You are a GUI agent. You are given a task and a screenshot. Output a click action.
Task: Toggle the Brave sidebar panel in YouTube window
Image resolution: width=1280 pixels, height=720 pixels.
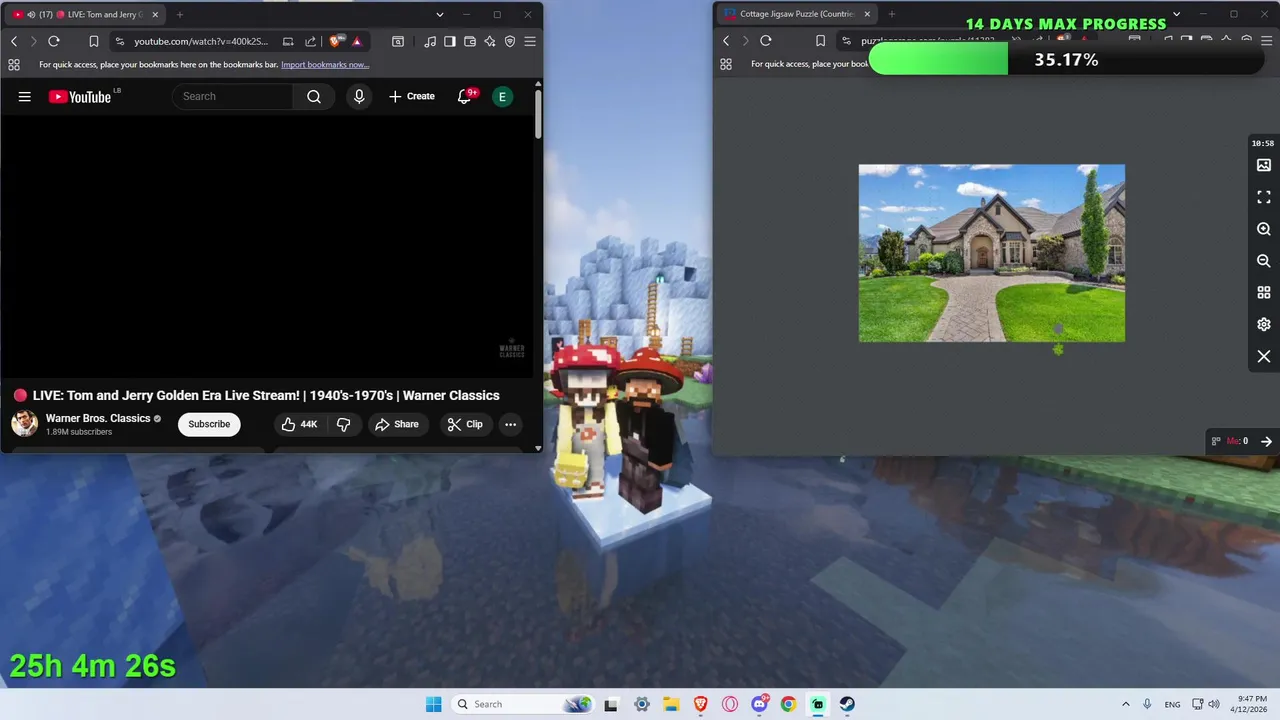coord(450,41)
